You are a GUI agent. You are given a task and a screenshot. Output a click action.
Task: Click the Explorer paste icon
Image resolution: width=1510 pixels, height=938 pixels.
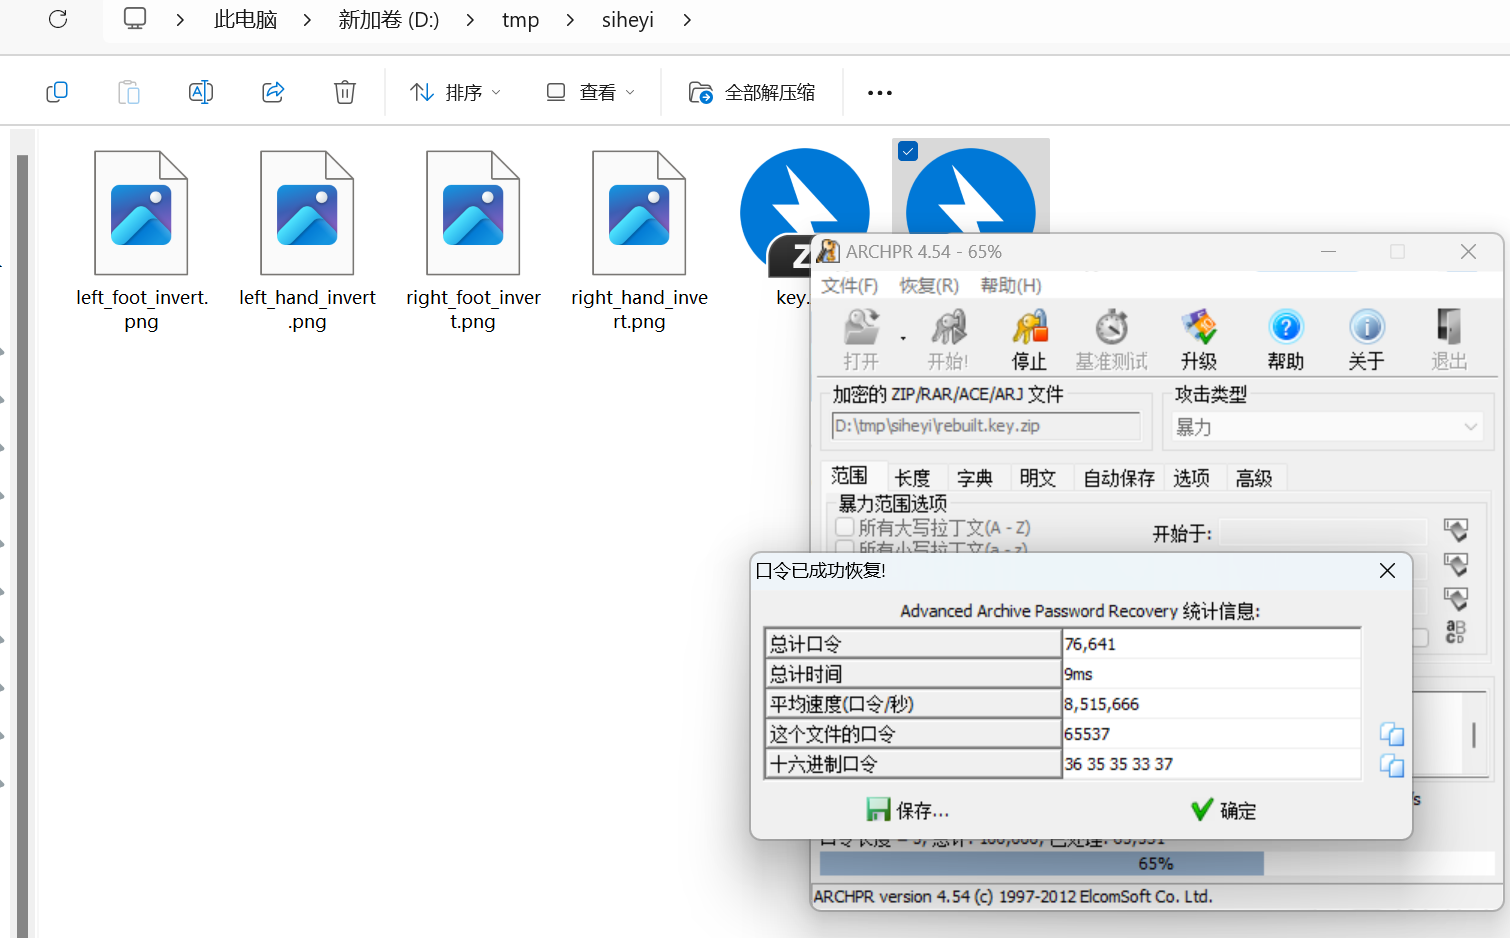[129, 92]
